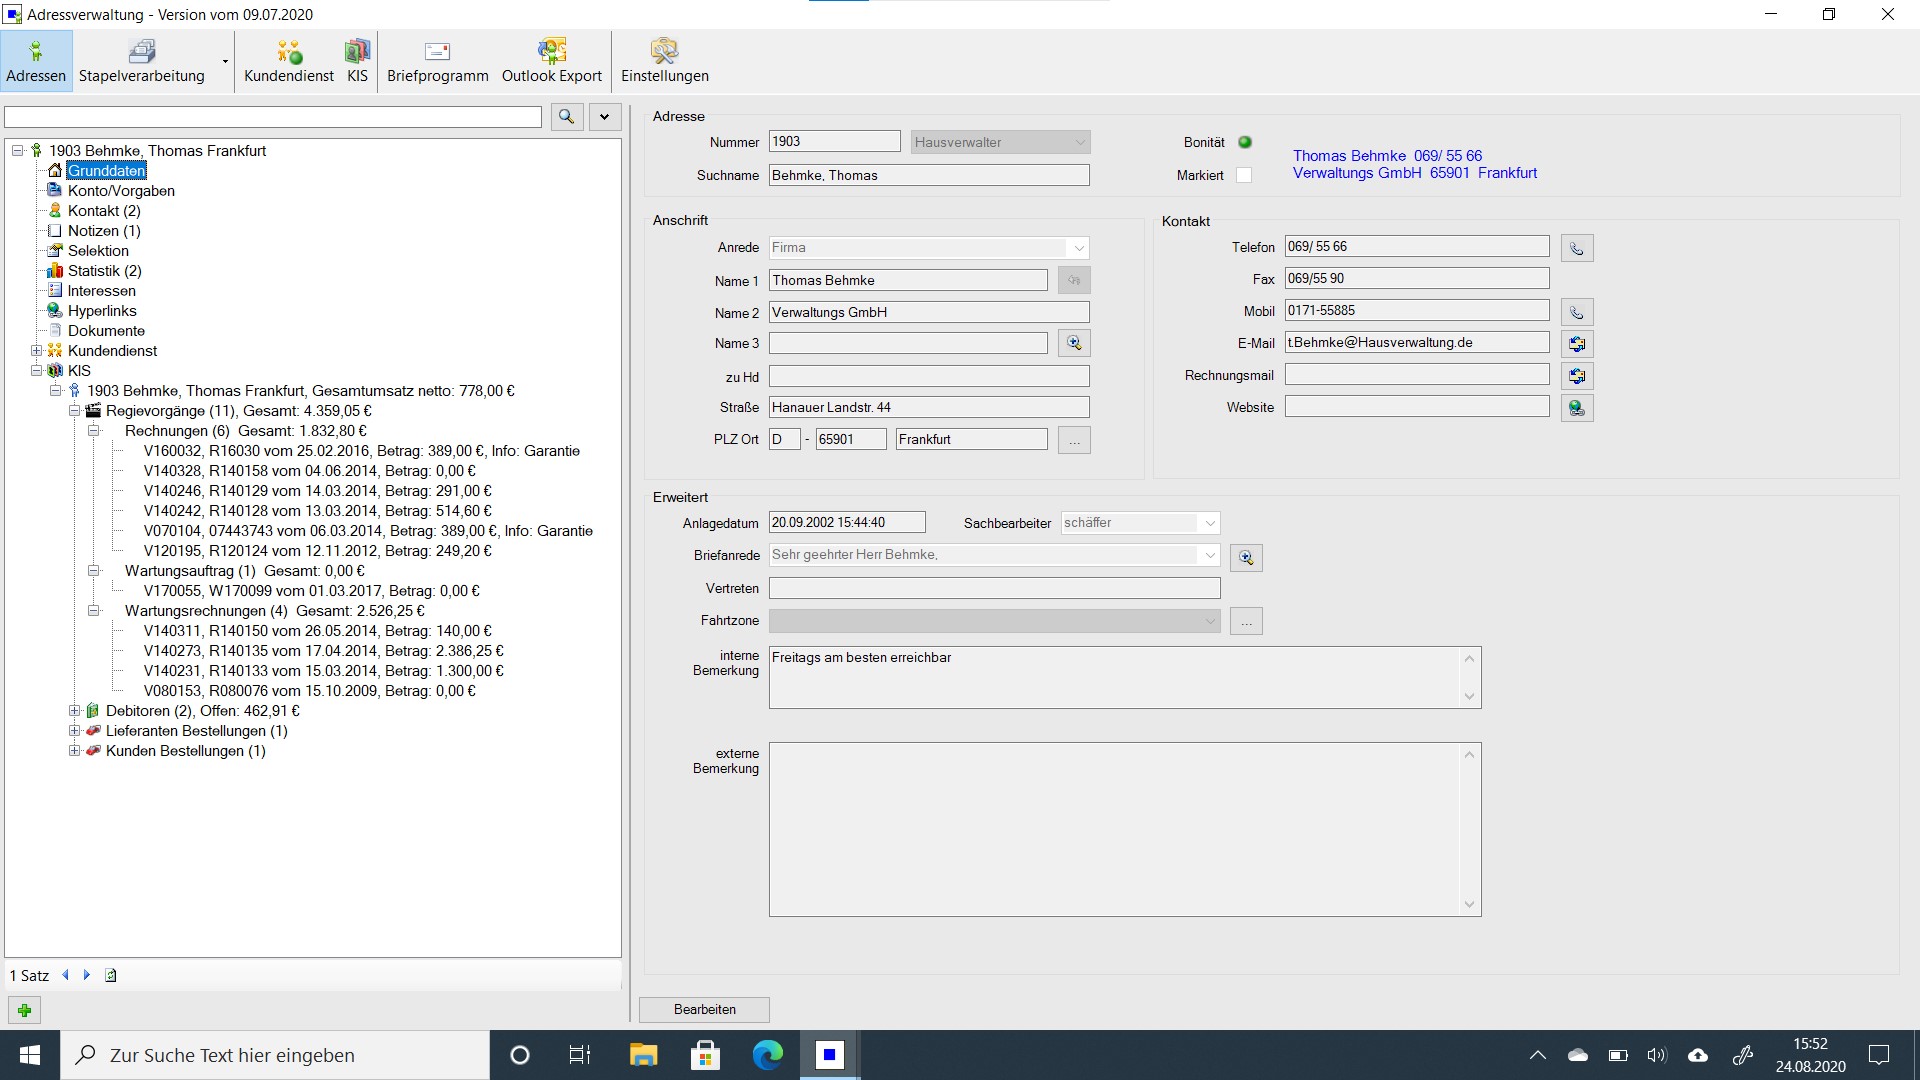Open the Sachbearbeiter dropdown
Viewport: 1920px width, 1080px height.
(x=1209, y=523)
